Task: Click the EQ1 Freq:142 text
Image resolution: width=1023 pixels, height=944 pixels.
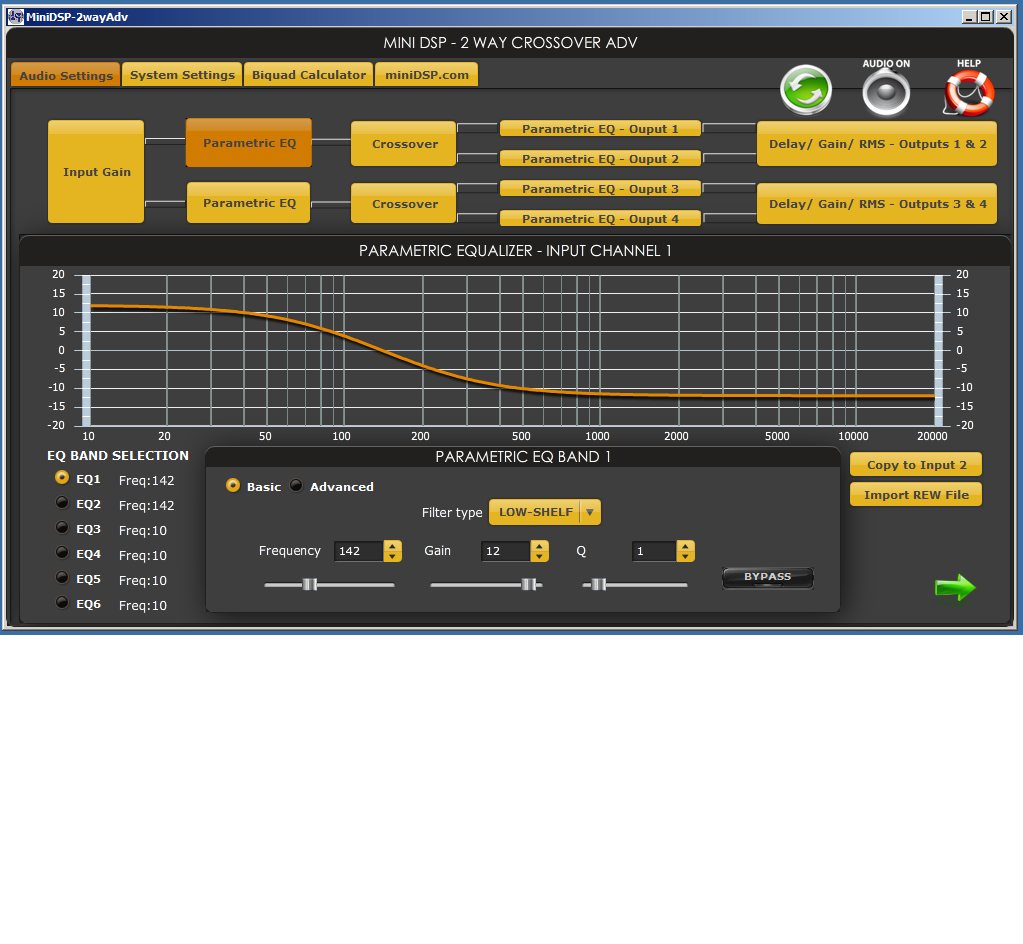Action: [x=146, y=480]
